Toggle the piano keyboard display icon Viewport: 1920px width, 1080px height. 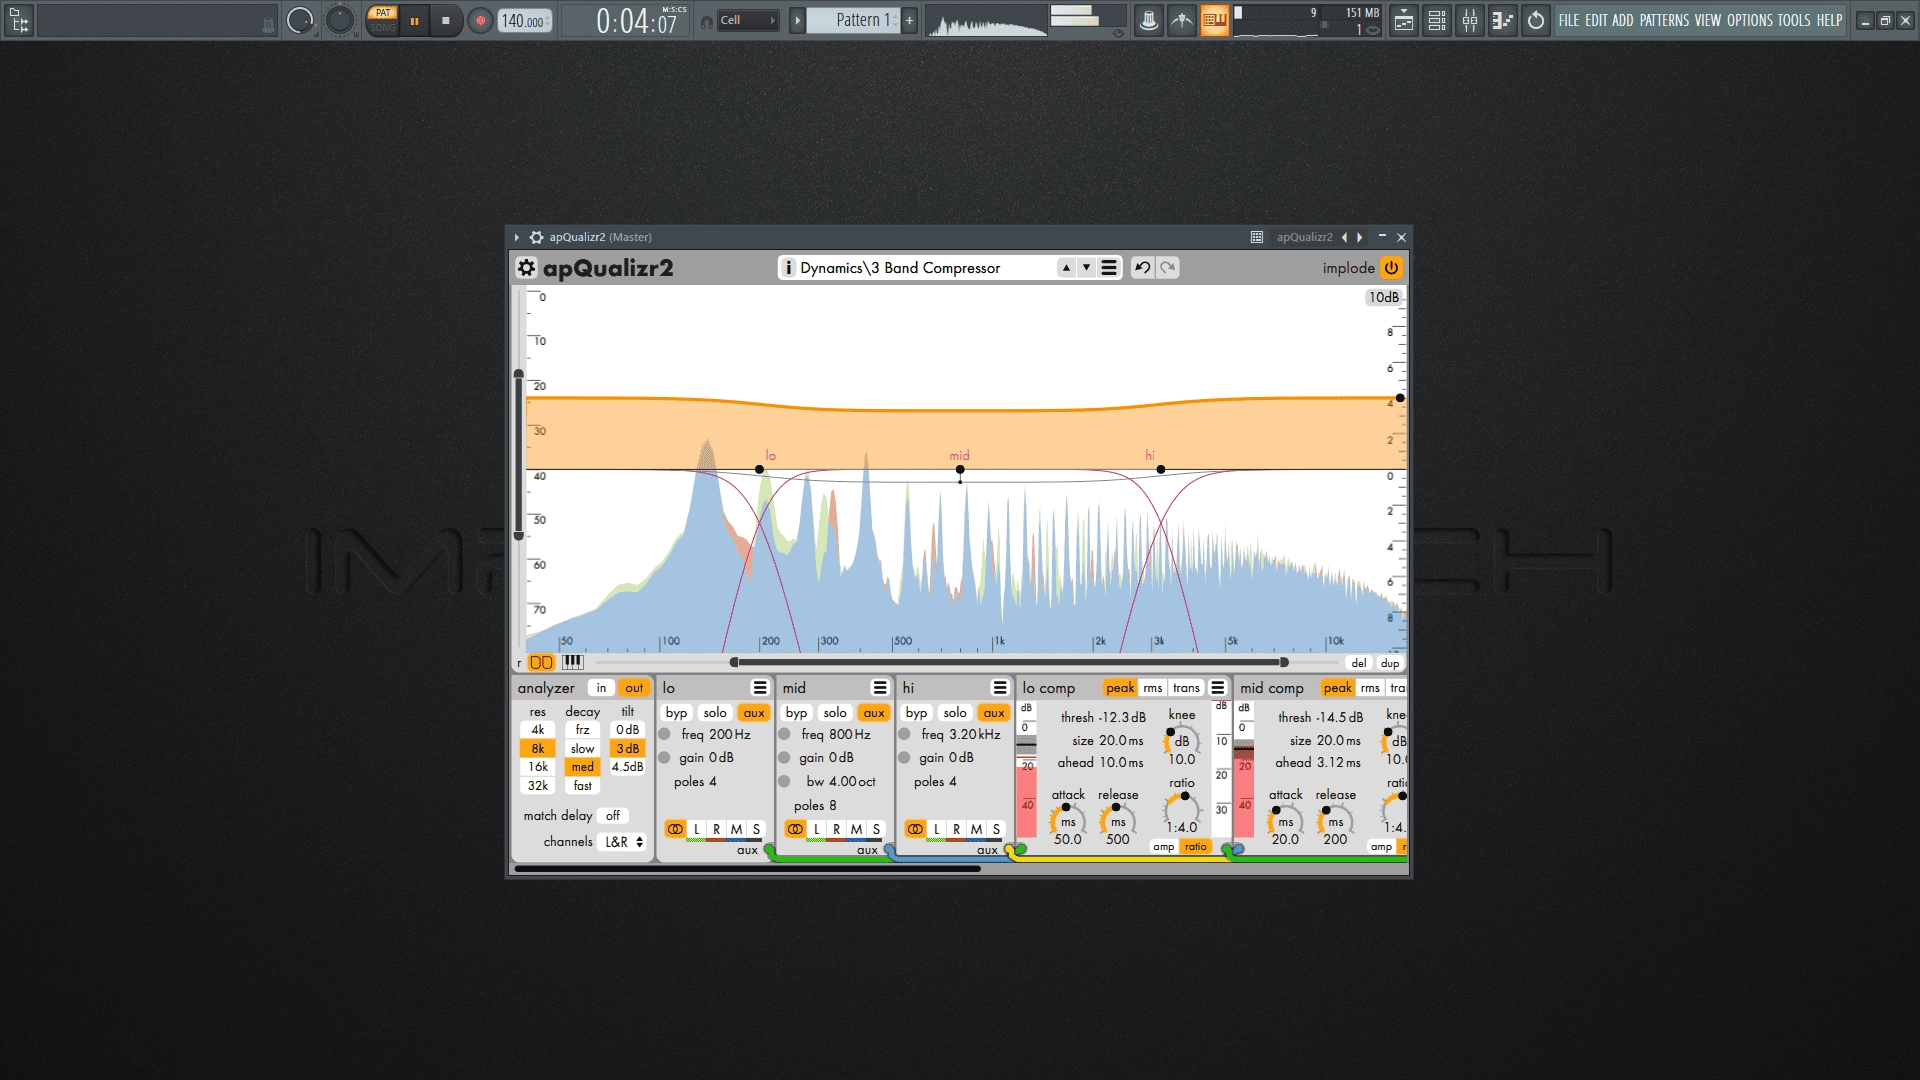pos(572,662)
